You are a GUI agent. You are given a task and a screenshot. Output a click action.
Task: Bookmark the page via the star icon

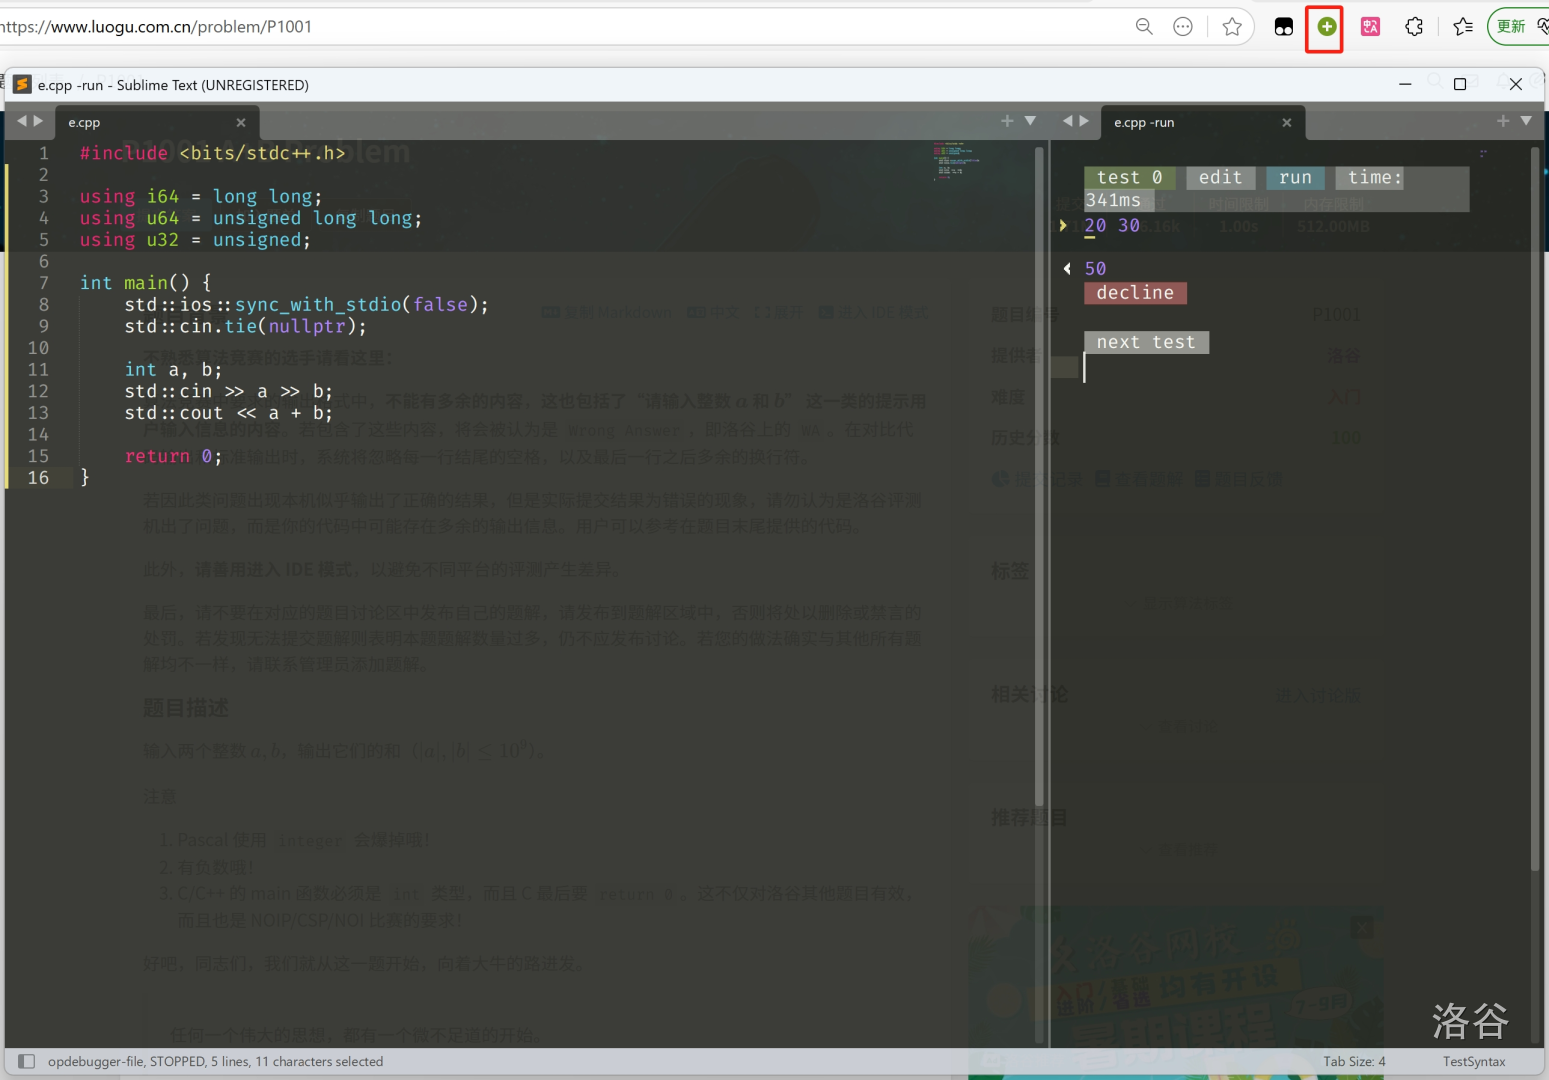pyautogui.click(x=1232, y=27)
